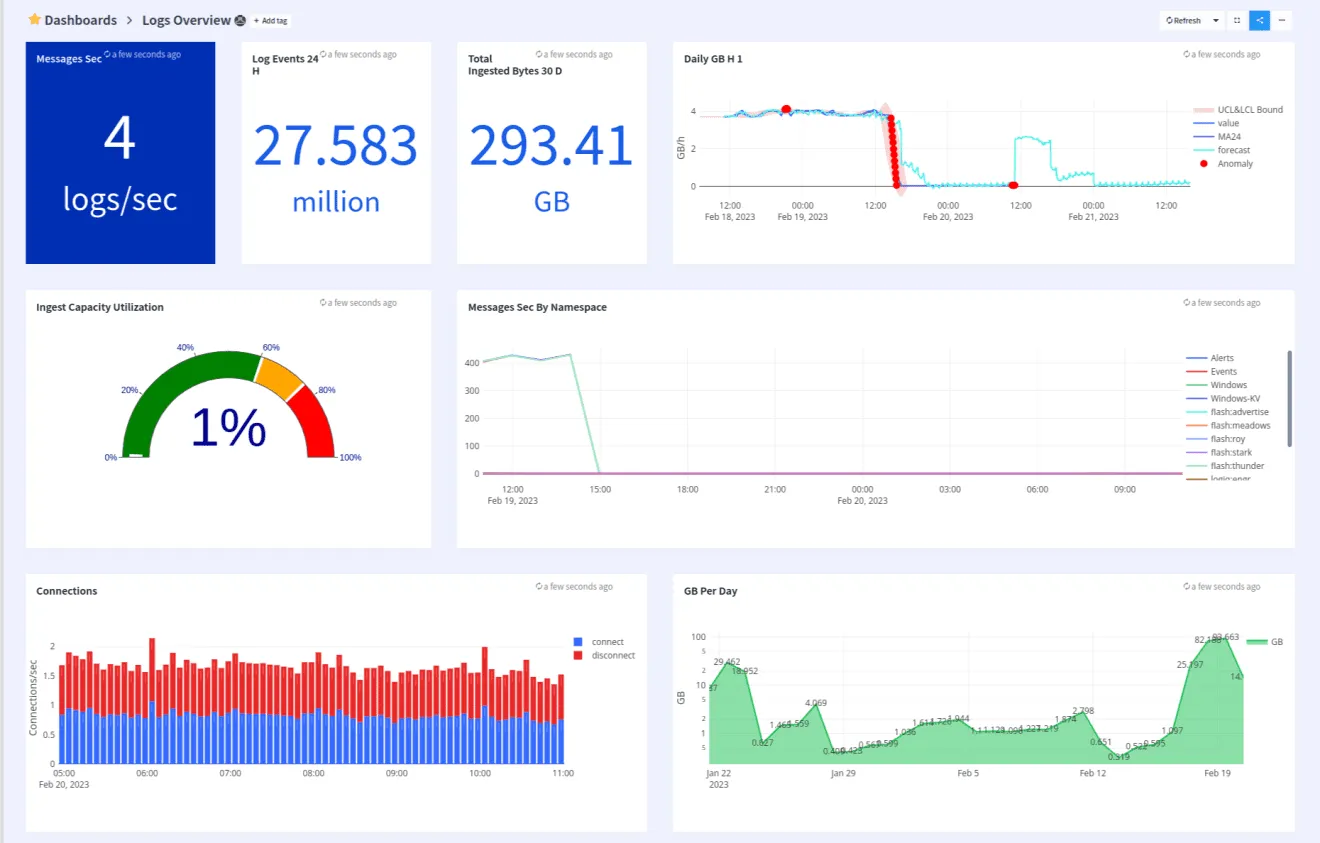Click the Add tag button
The width and height of the screenshot is (1320, 843).
271,20
